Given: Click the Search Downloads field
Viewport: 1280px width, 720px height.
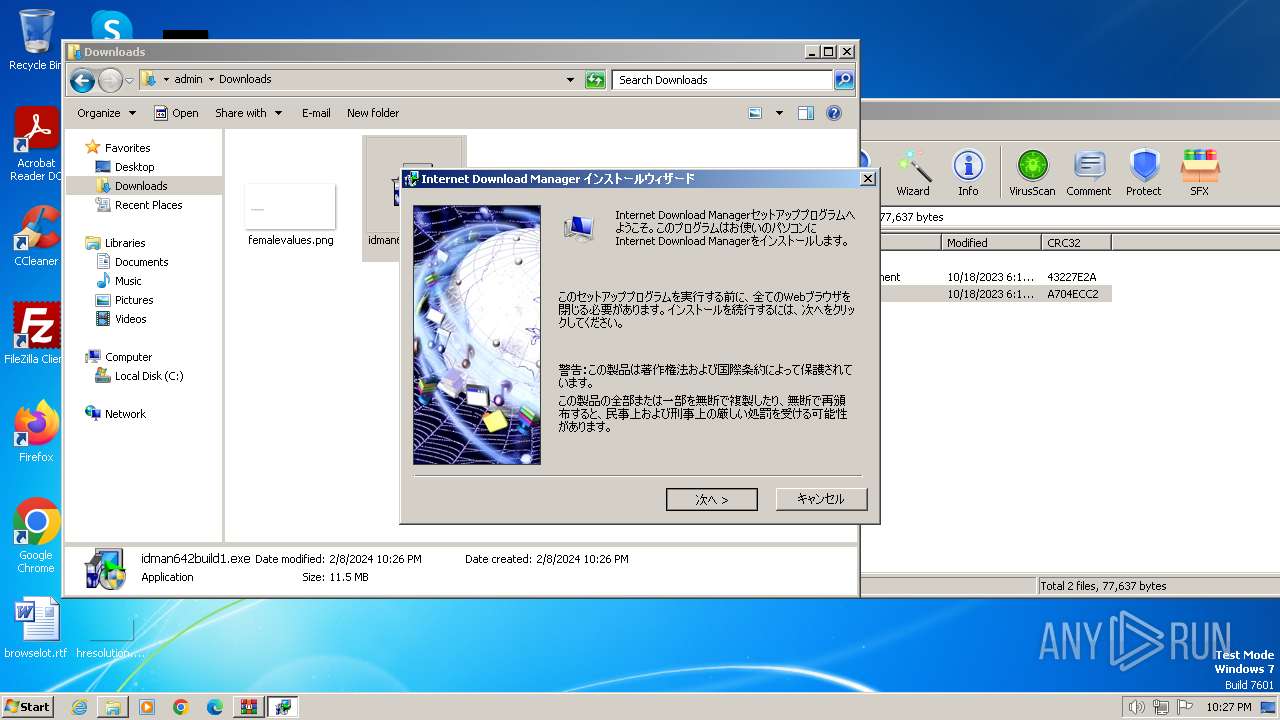Looking at the screenshot, I should click(x=723, y=80).
